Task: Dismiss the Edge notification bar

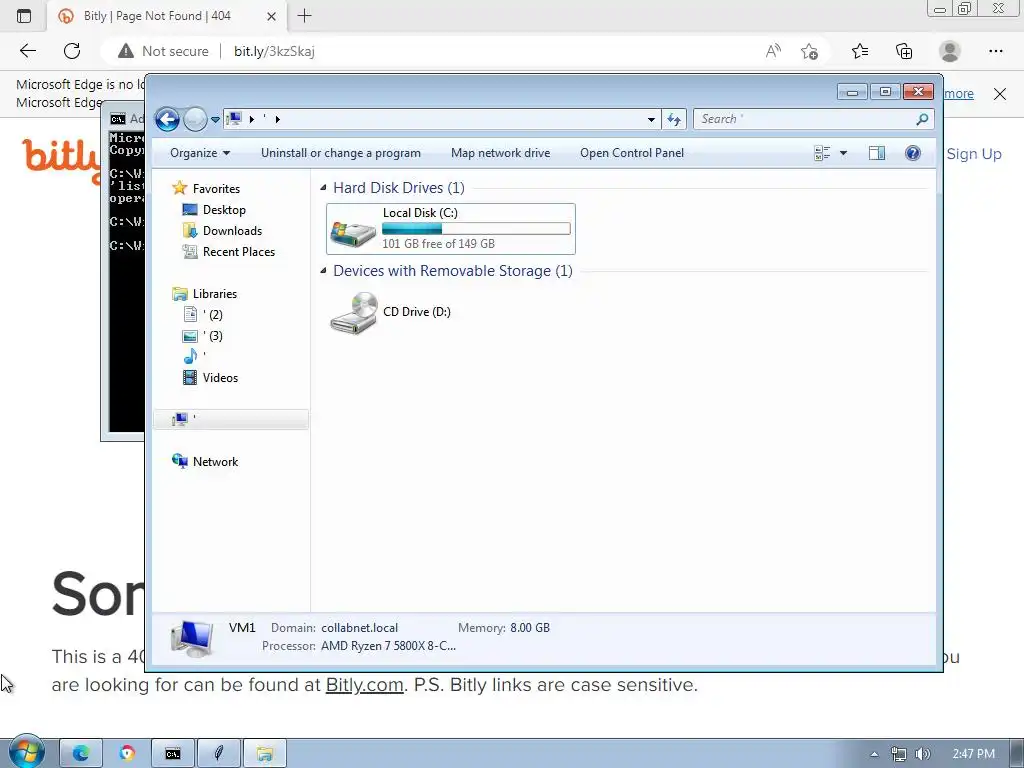Action: coord(1000,94)
